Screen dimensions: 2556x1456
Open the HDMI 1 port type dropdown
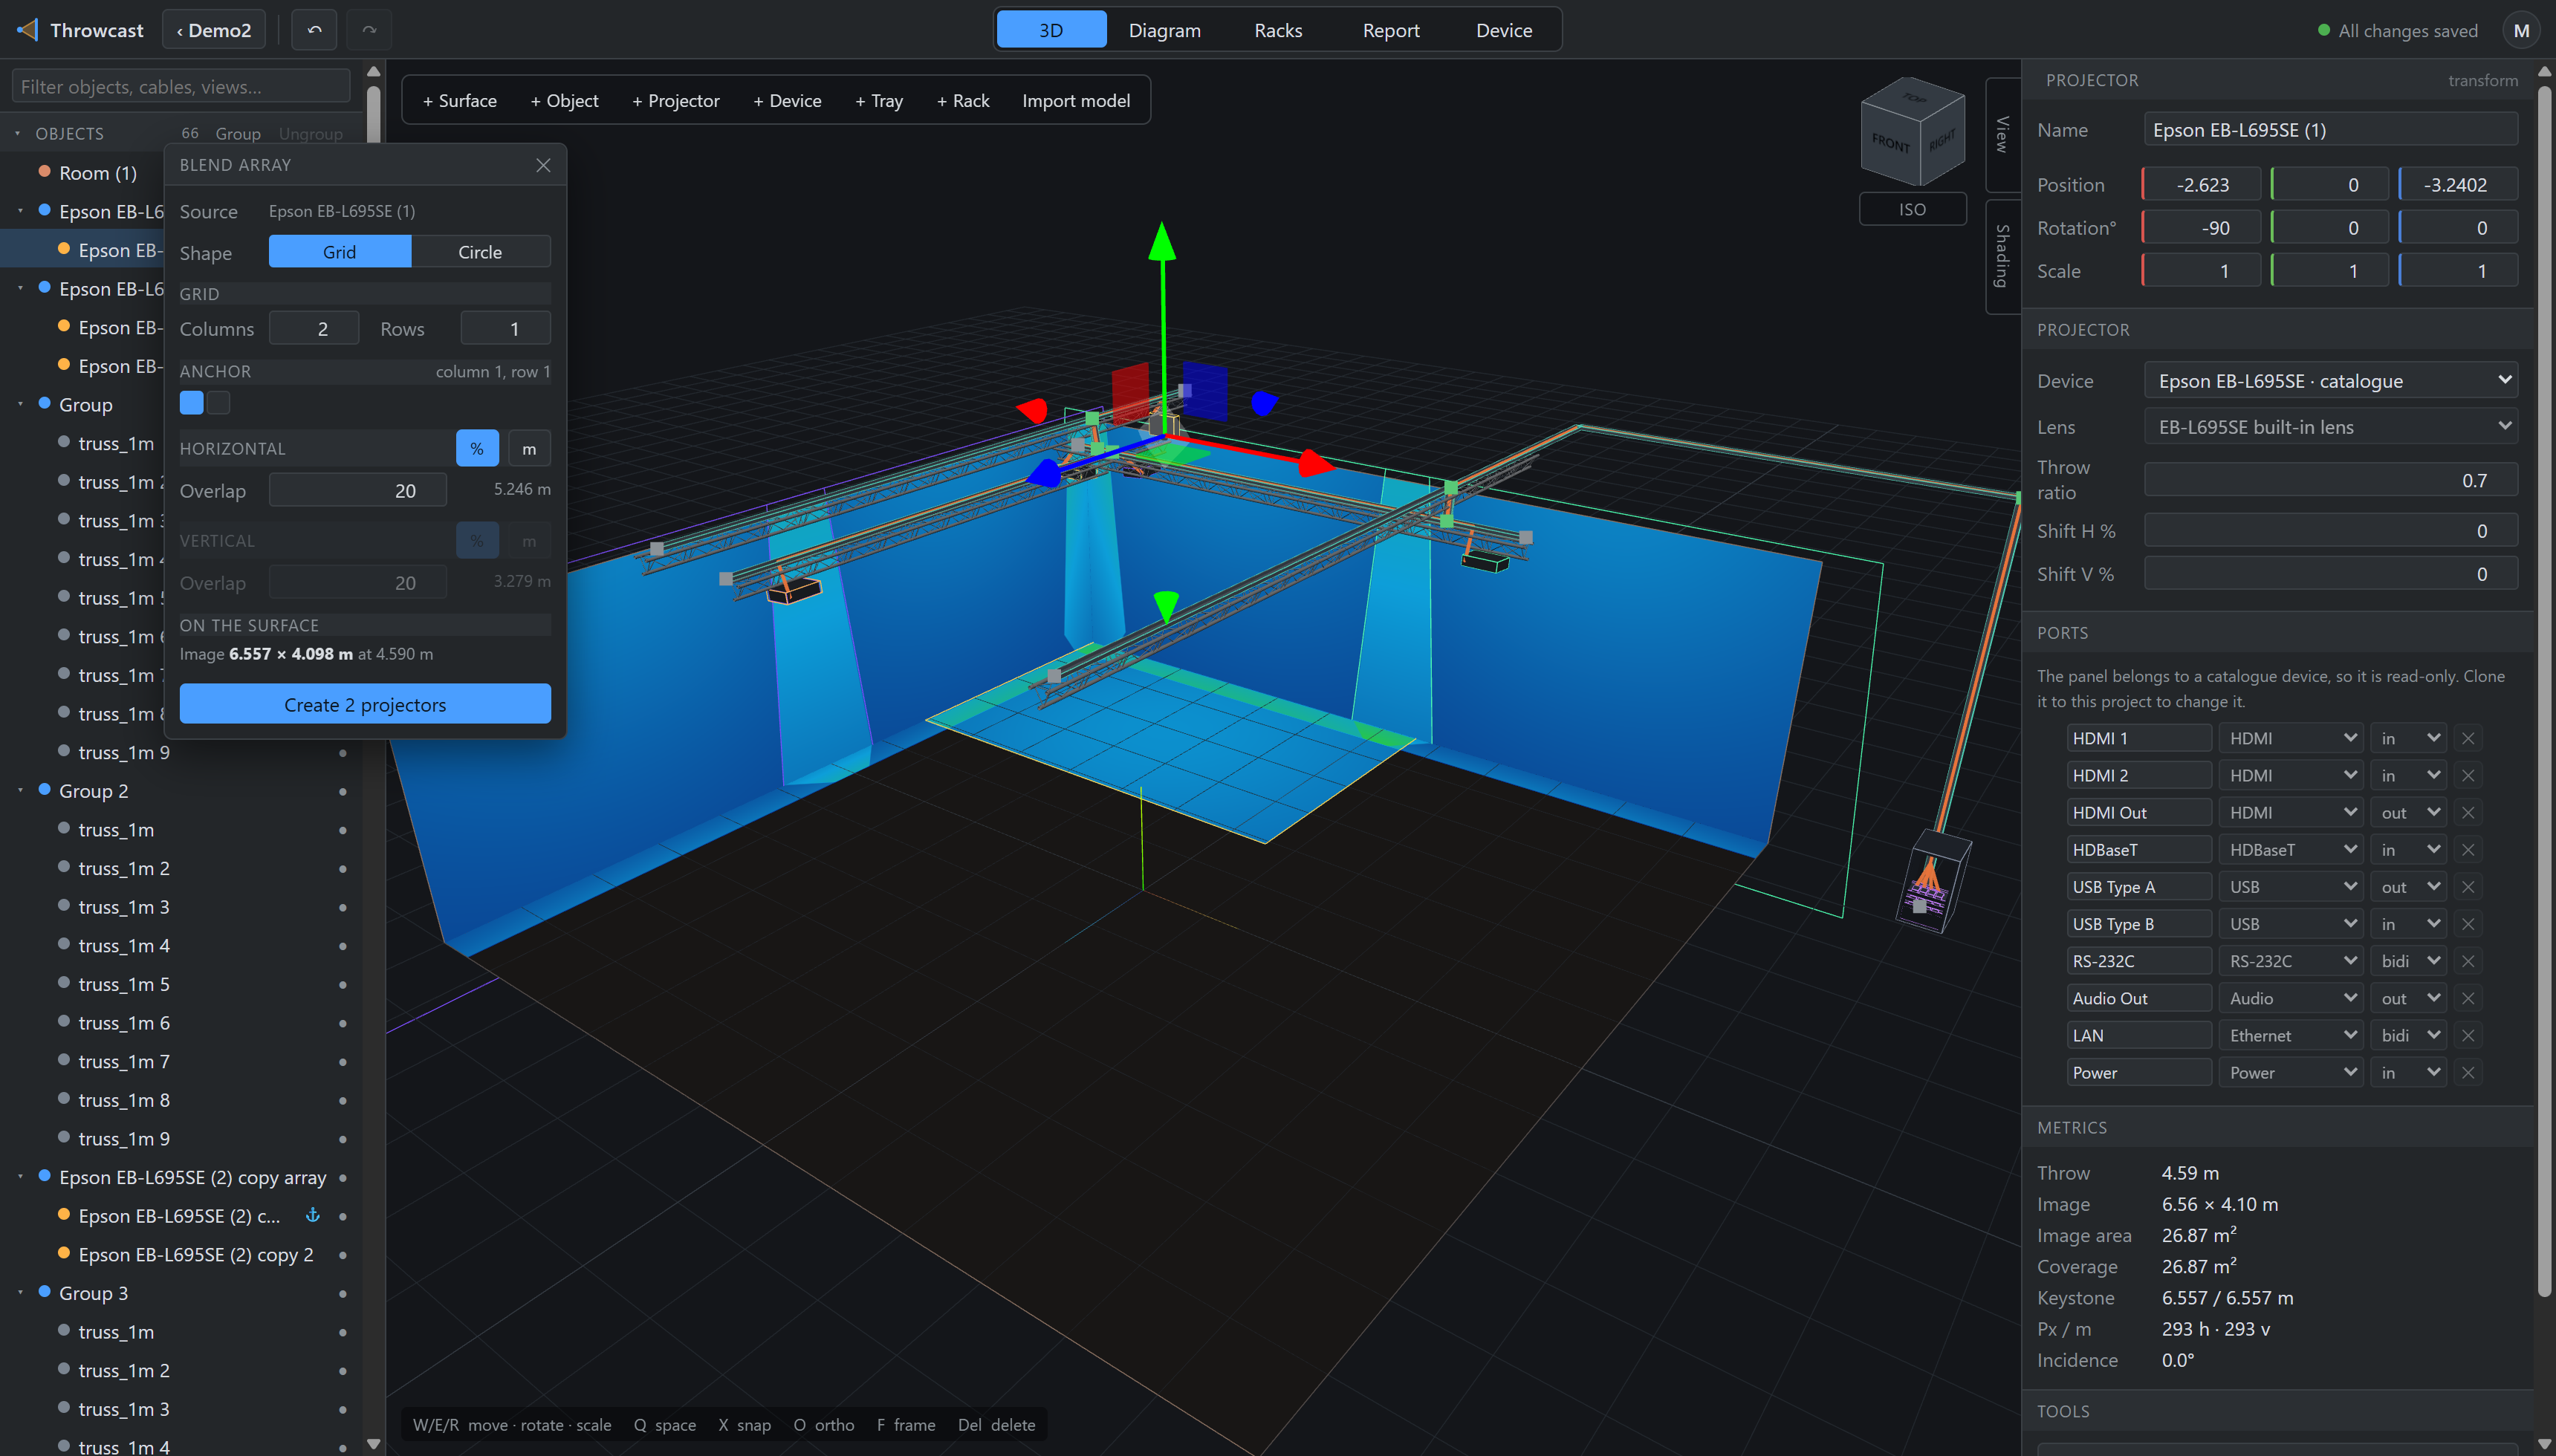[2290, 738]
